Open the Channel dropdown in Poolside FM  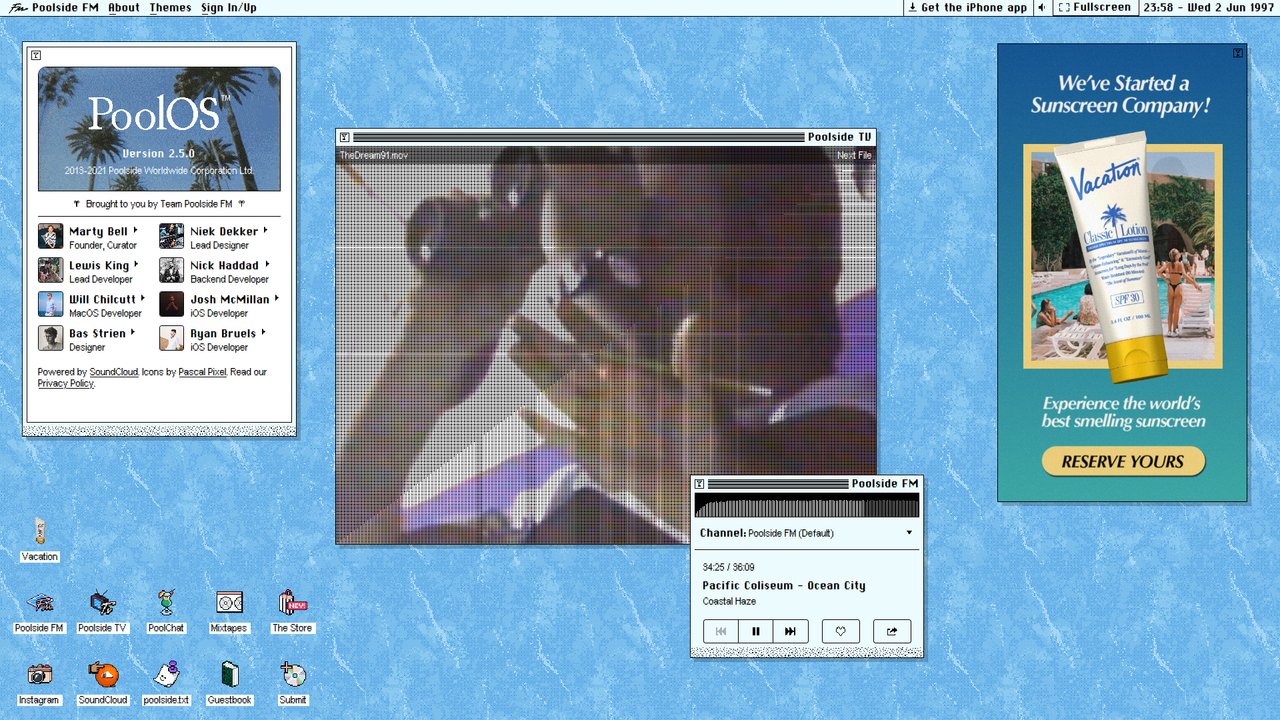806,533
